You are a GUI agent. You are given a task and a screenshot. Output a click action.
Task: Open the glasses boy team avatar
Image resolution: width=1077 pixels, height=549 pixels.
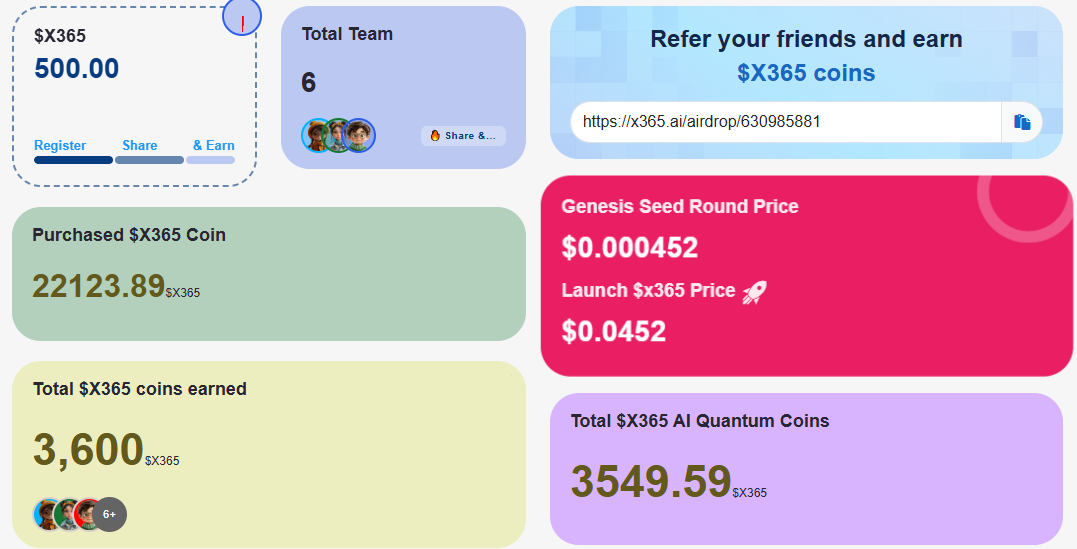click(x=359, y=135)
